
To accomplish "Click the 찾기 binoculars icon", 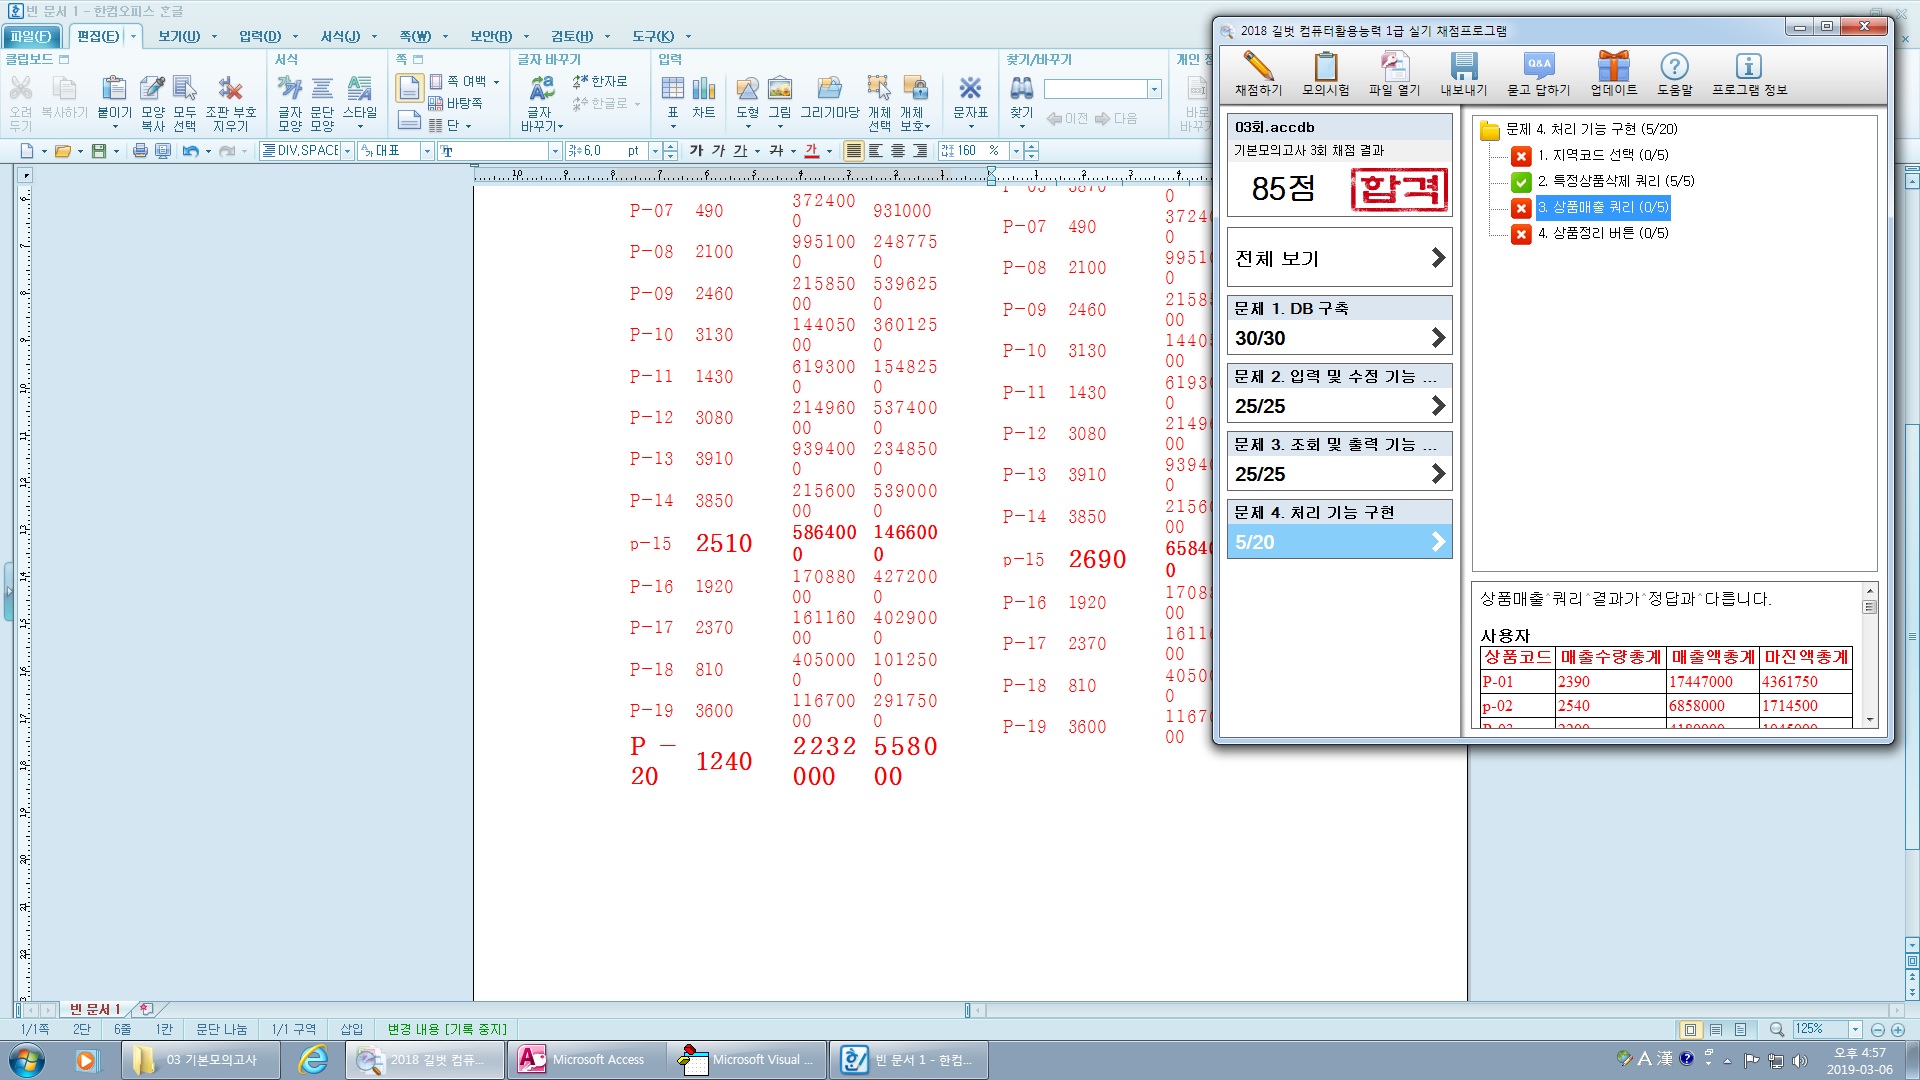I will click(1021, 90).
